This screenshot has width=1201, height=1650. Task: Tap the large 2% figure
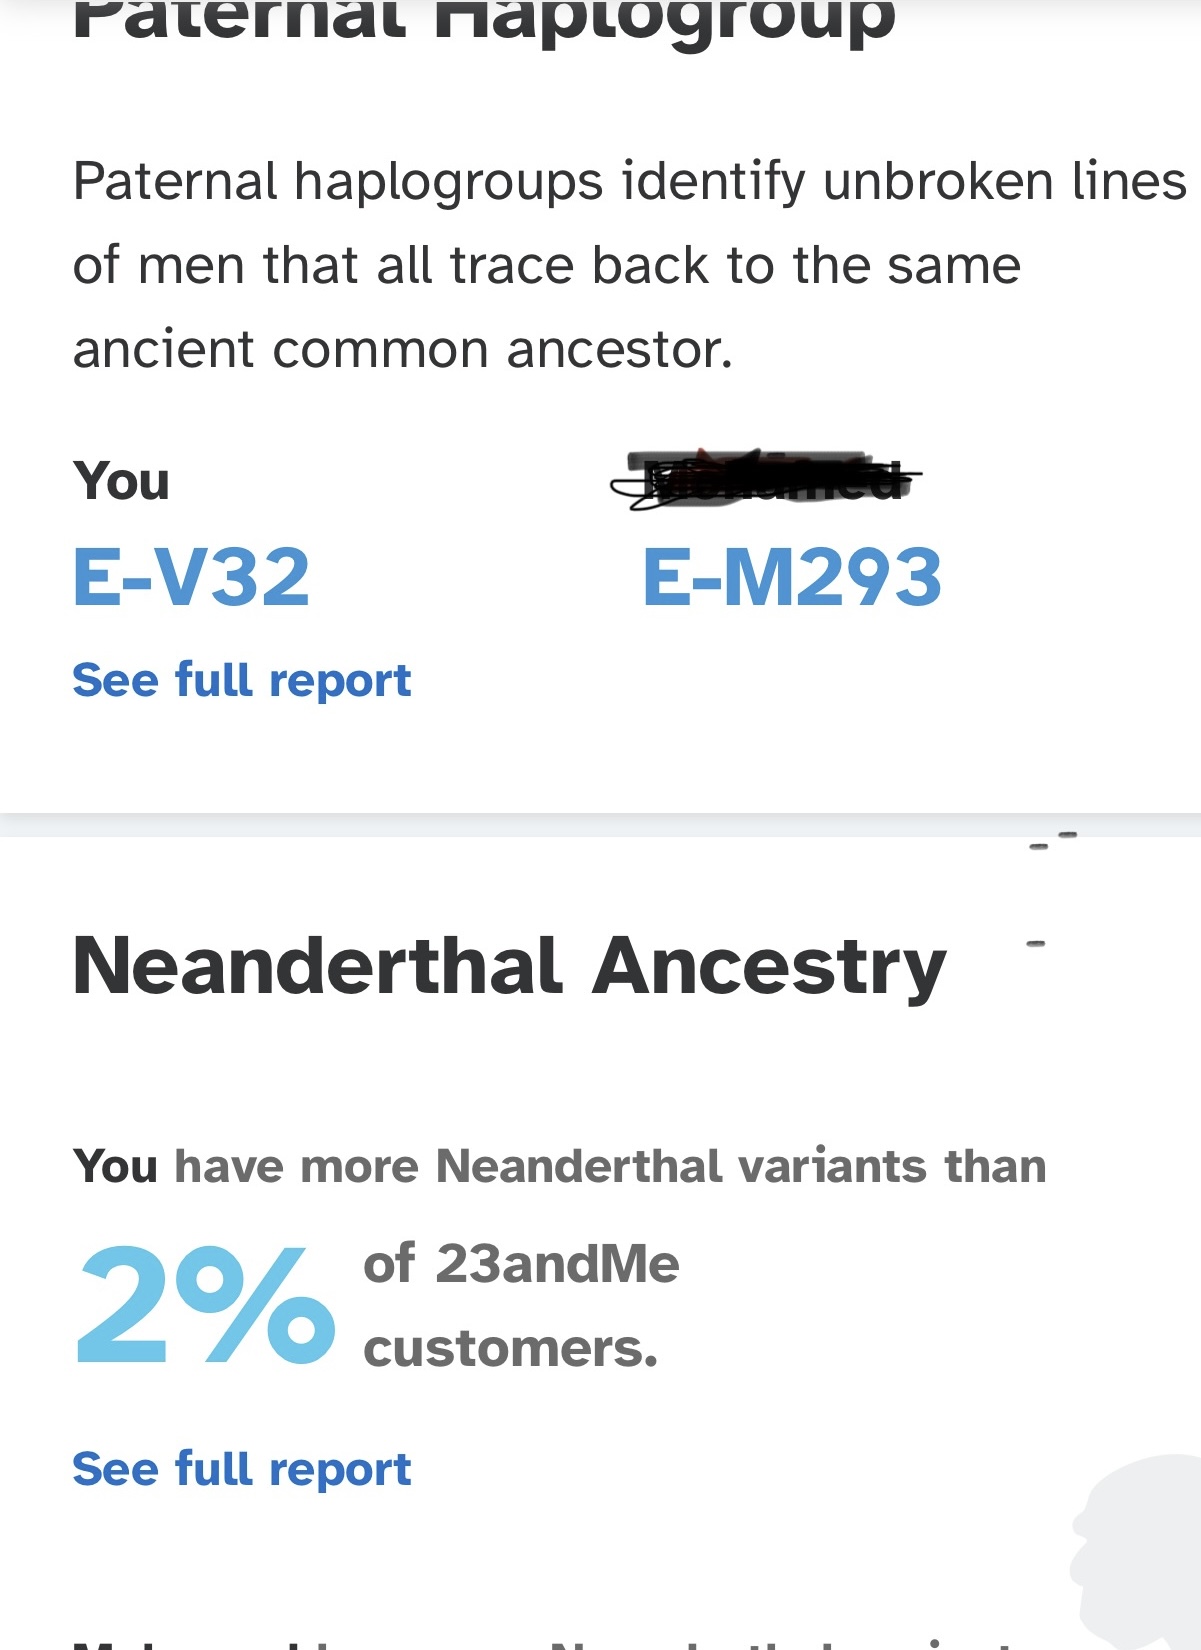pos(205,1305)
